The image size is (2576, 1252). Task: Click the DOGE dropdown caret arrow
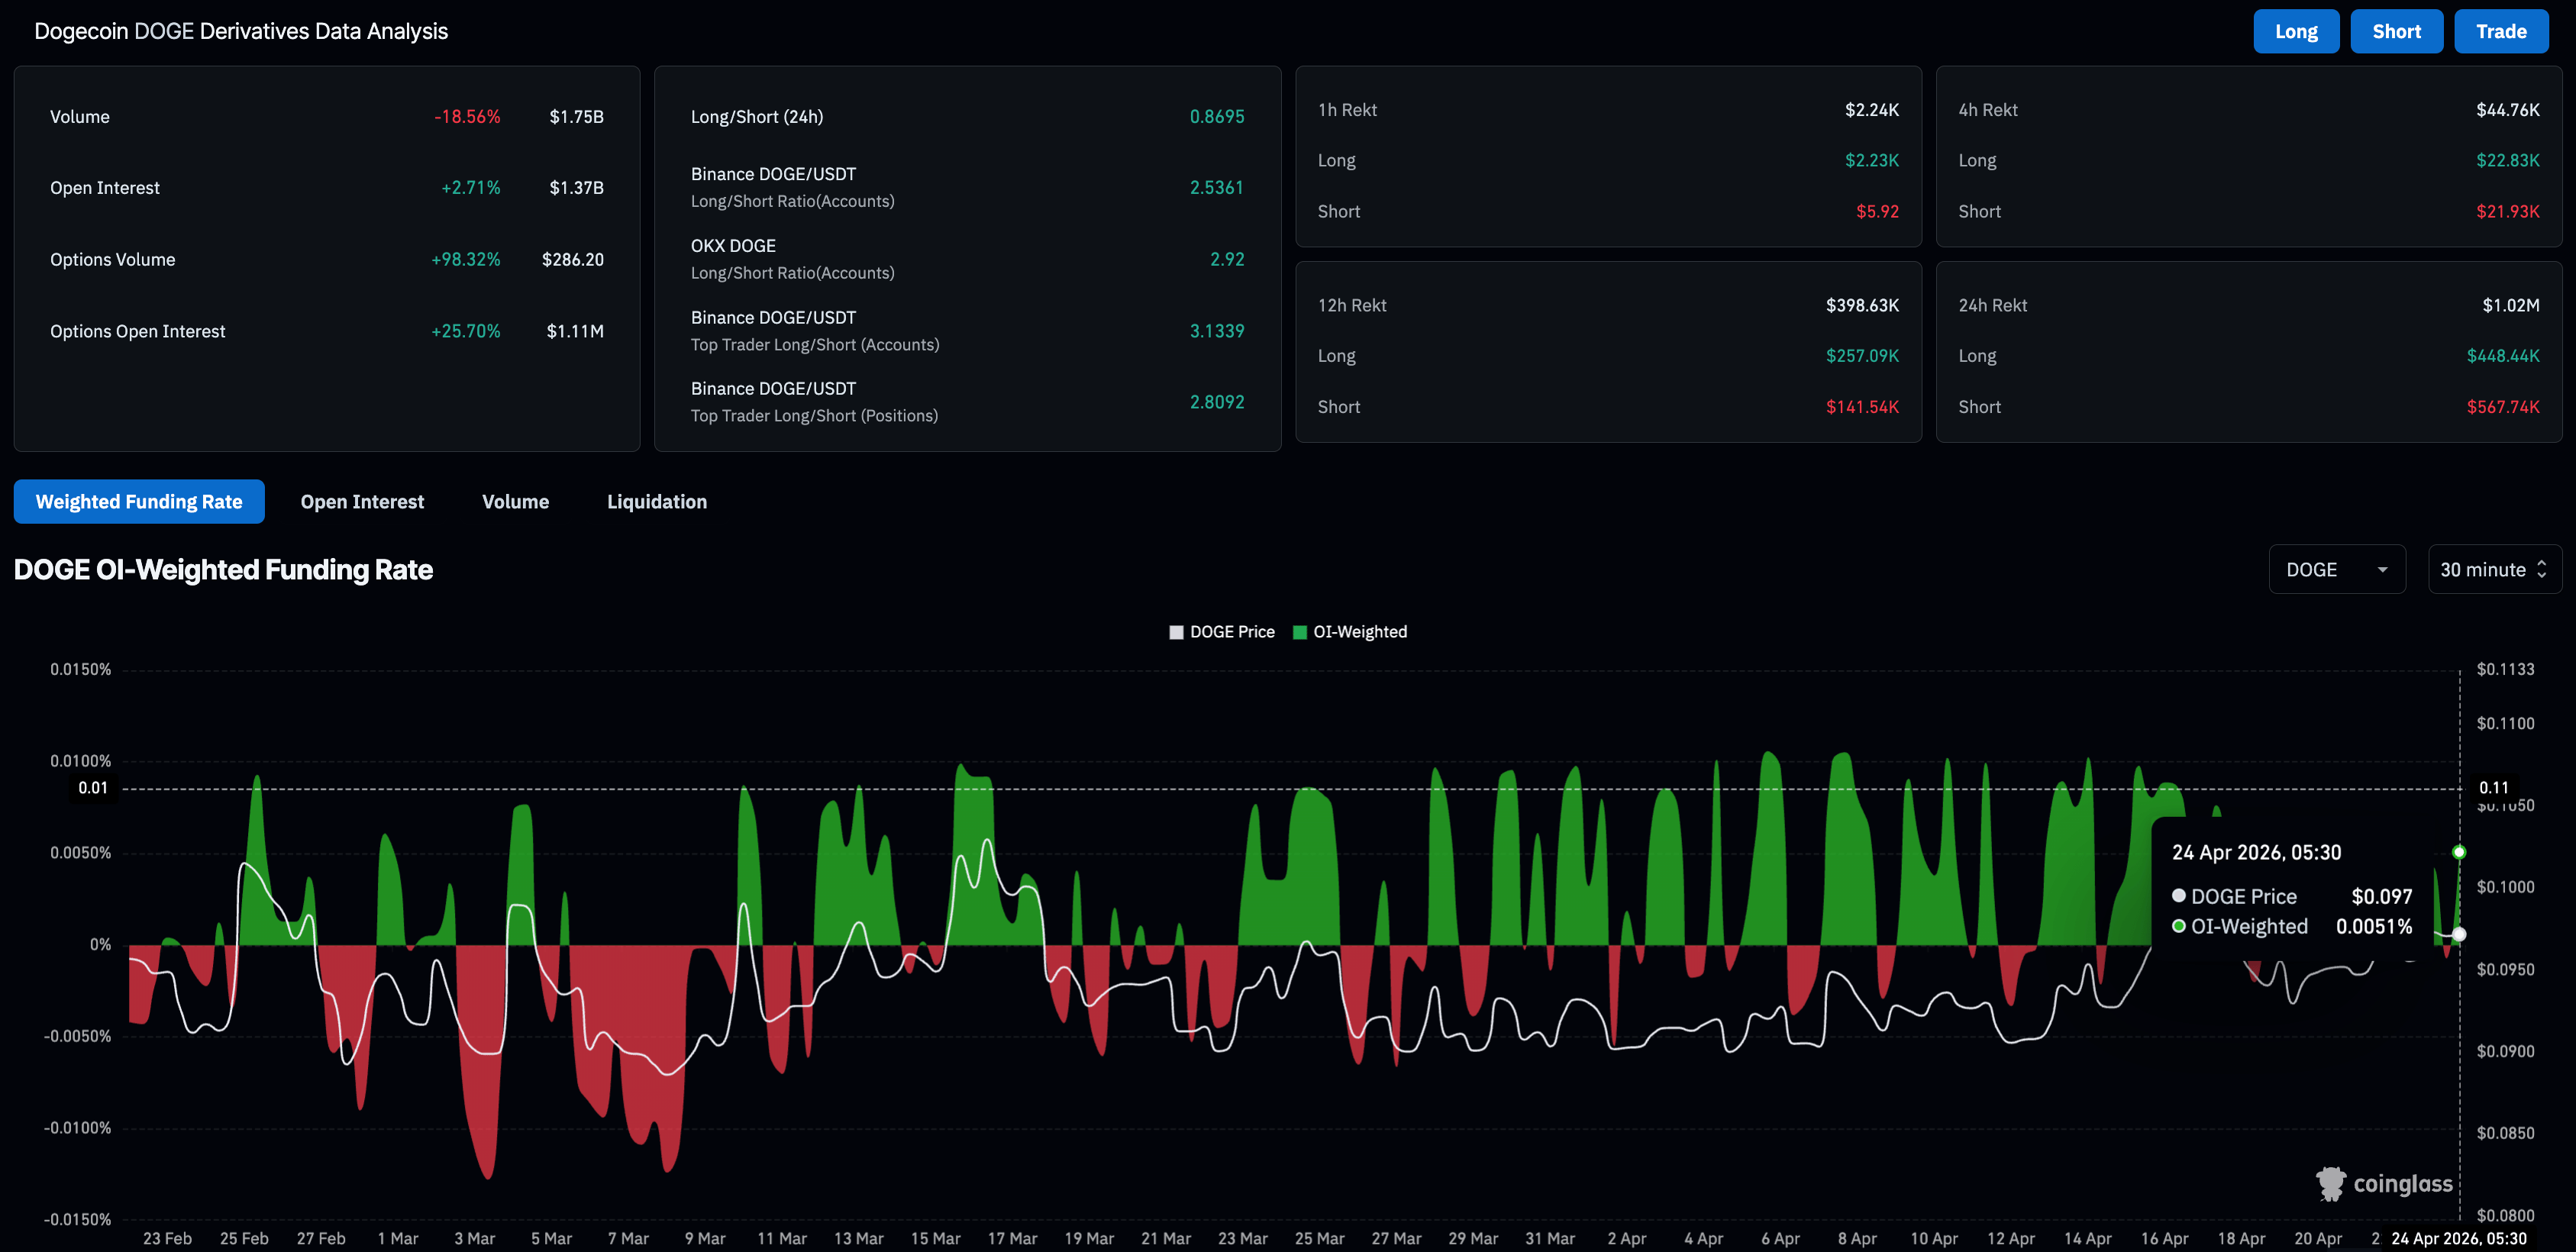pyautogui.click(x=2382, y=570)
